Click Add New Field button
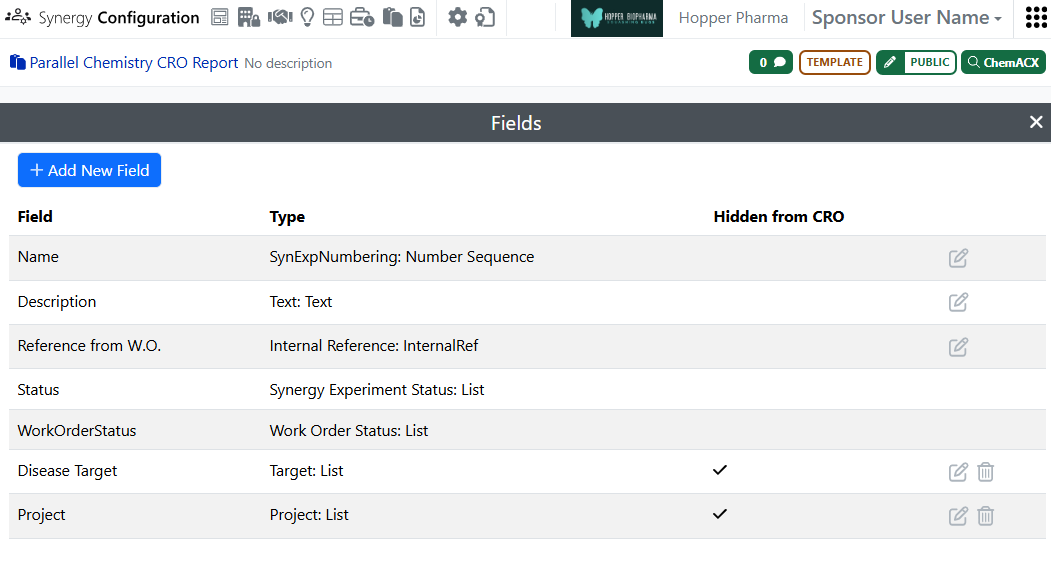The height and width of the screenshot is (570, 1051). coord(89,170)
